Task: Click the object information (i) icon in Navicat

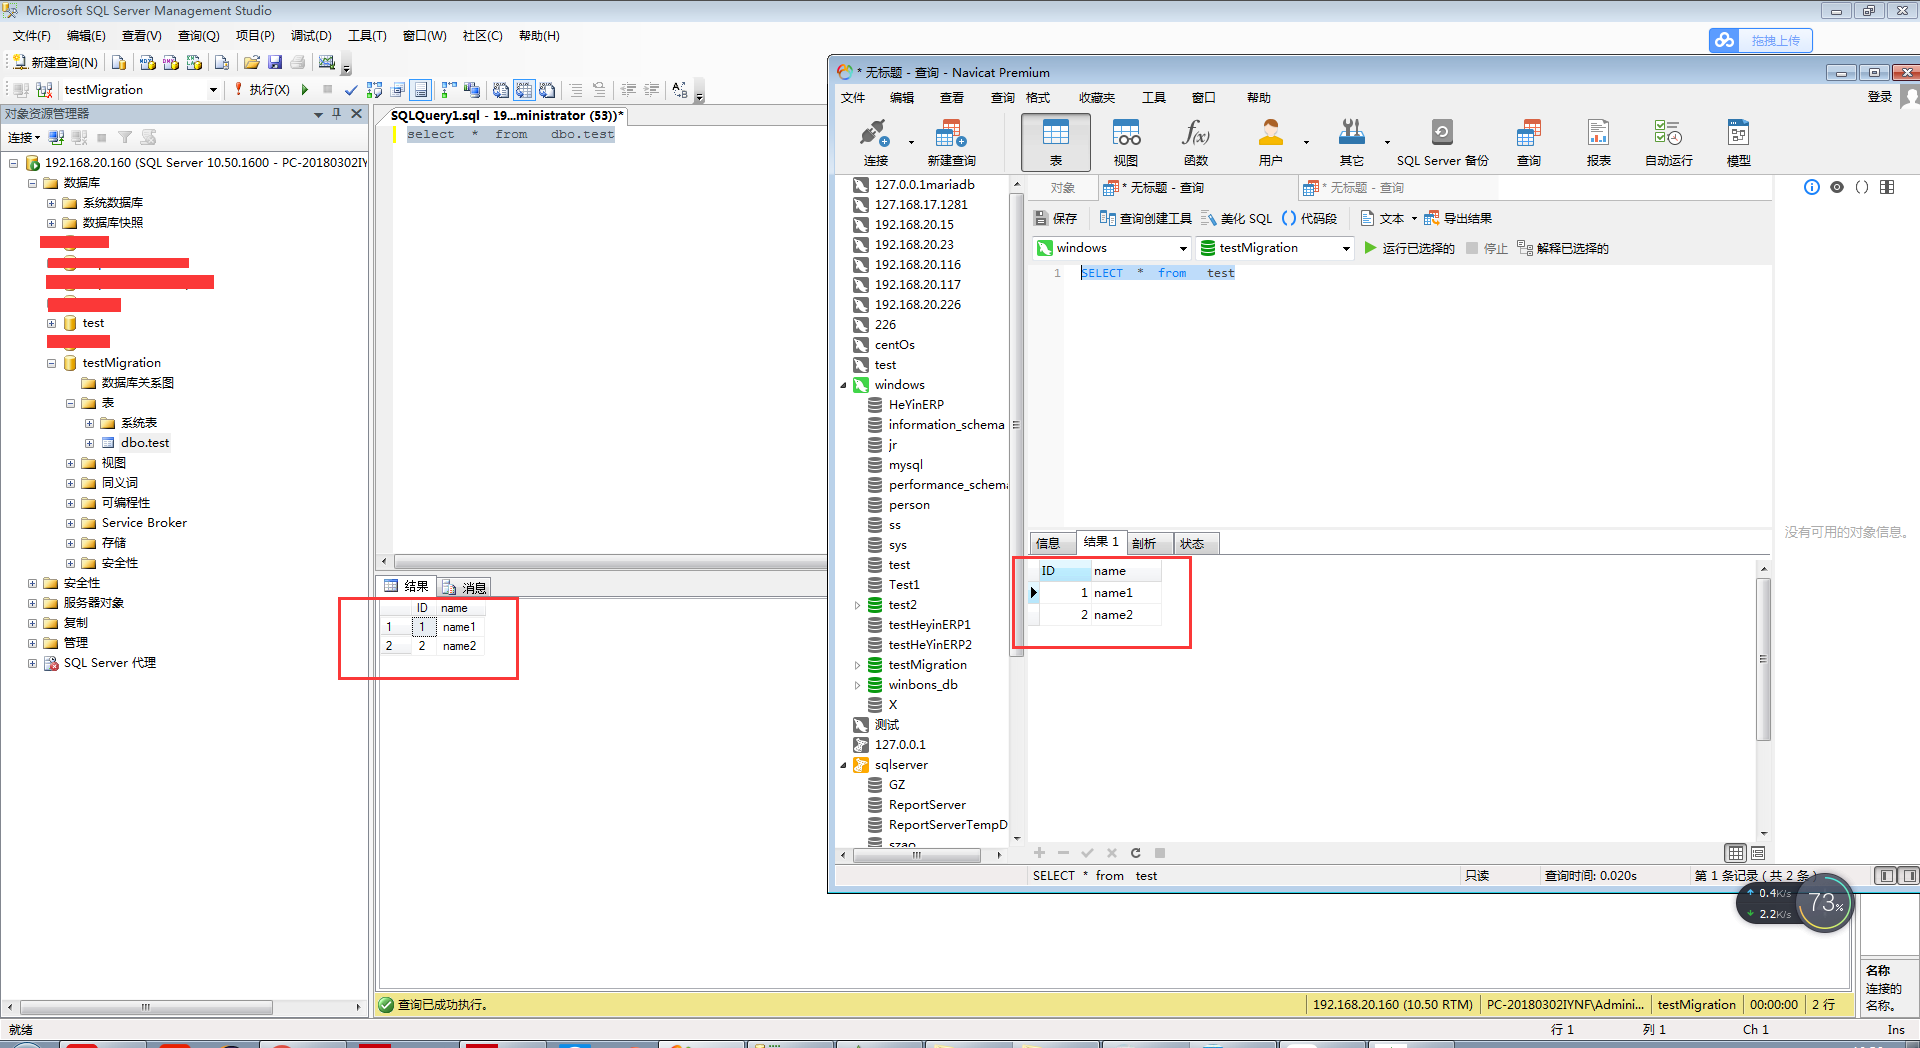Action: point(1811,187)
